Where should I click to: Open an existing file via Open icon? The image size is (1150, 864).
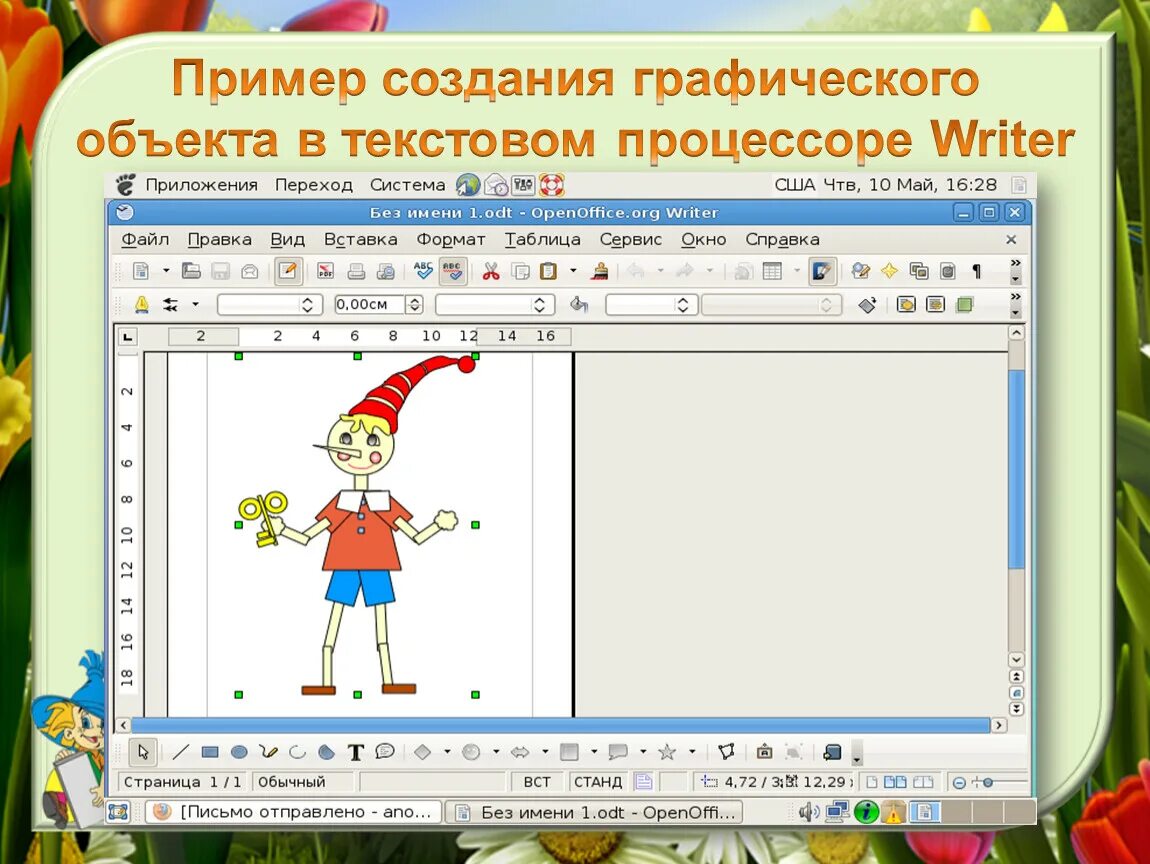point(191,271)
